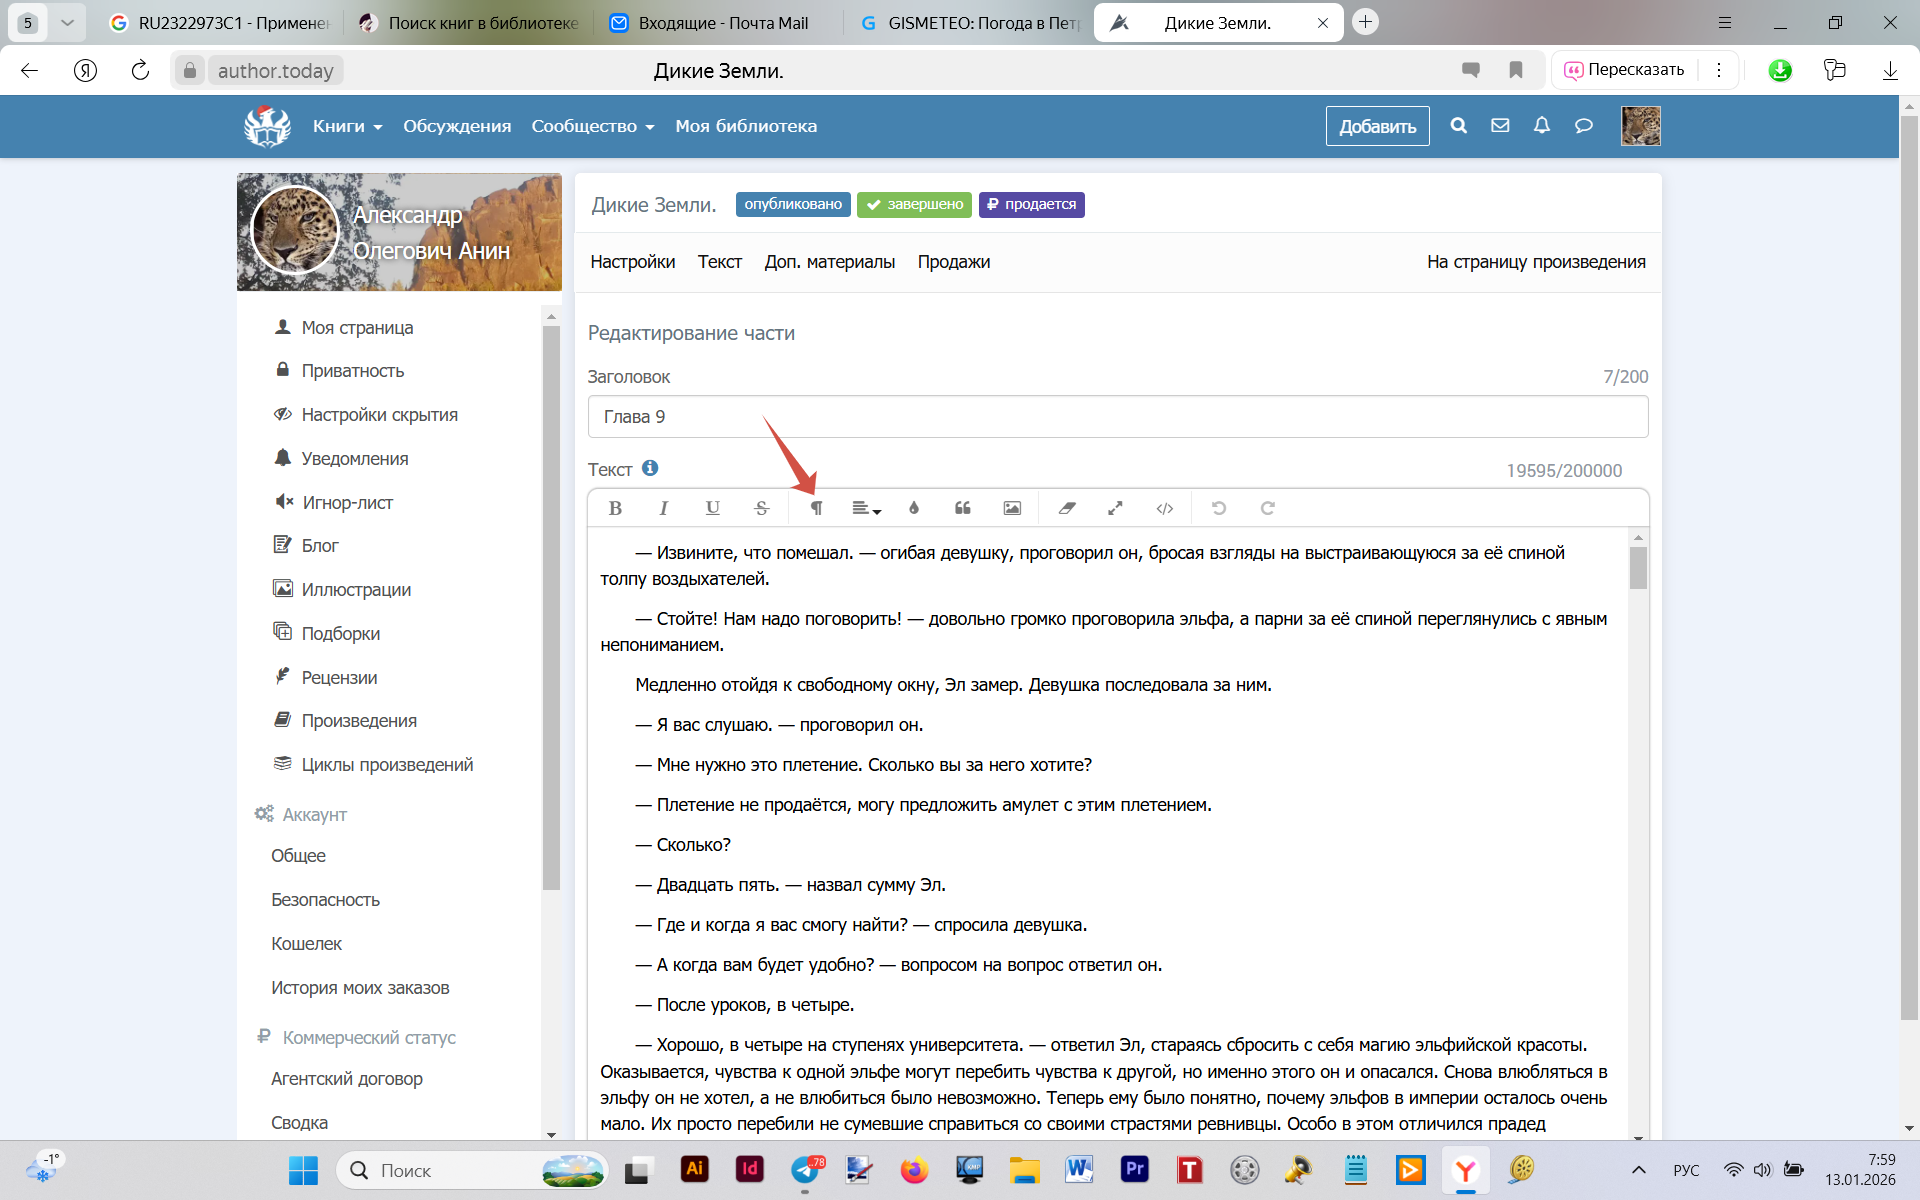Toggle italic formatting in editor toolbar
Screen dimensions: 1920x1200
(663, 508)
